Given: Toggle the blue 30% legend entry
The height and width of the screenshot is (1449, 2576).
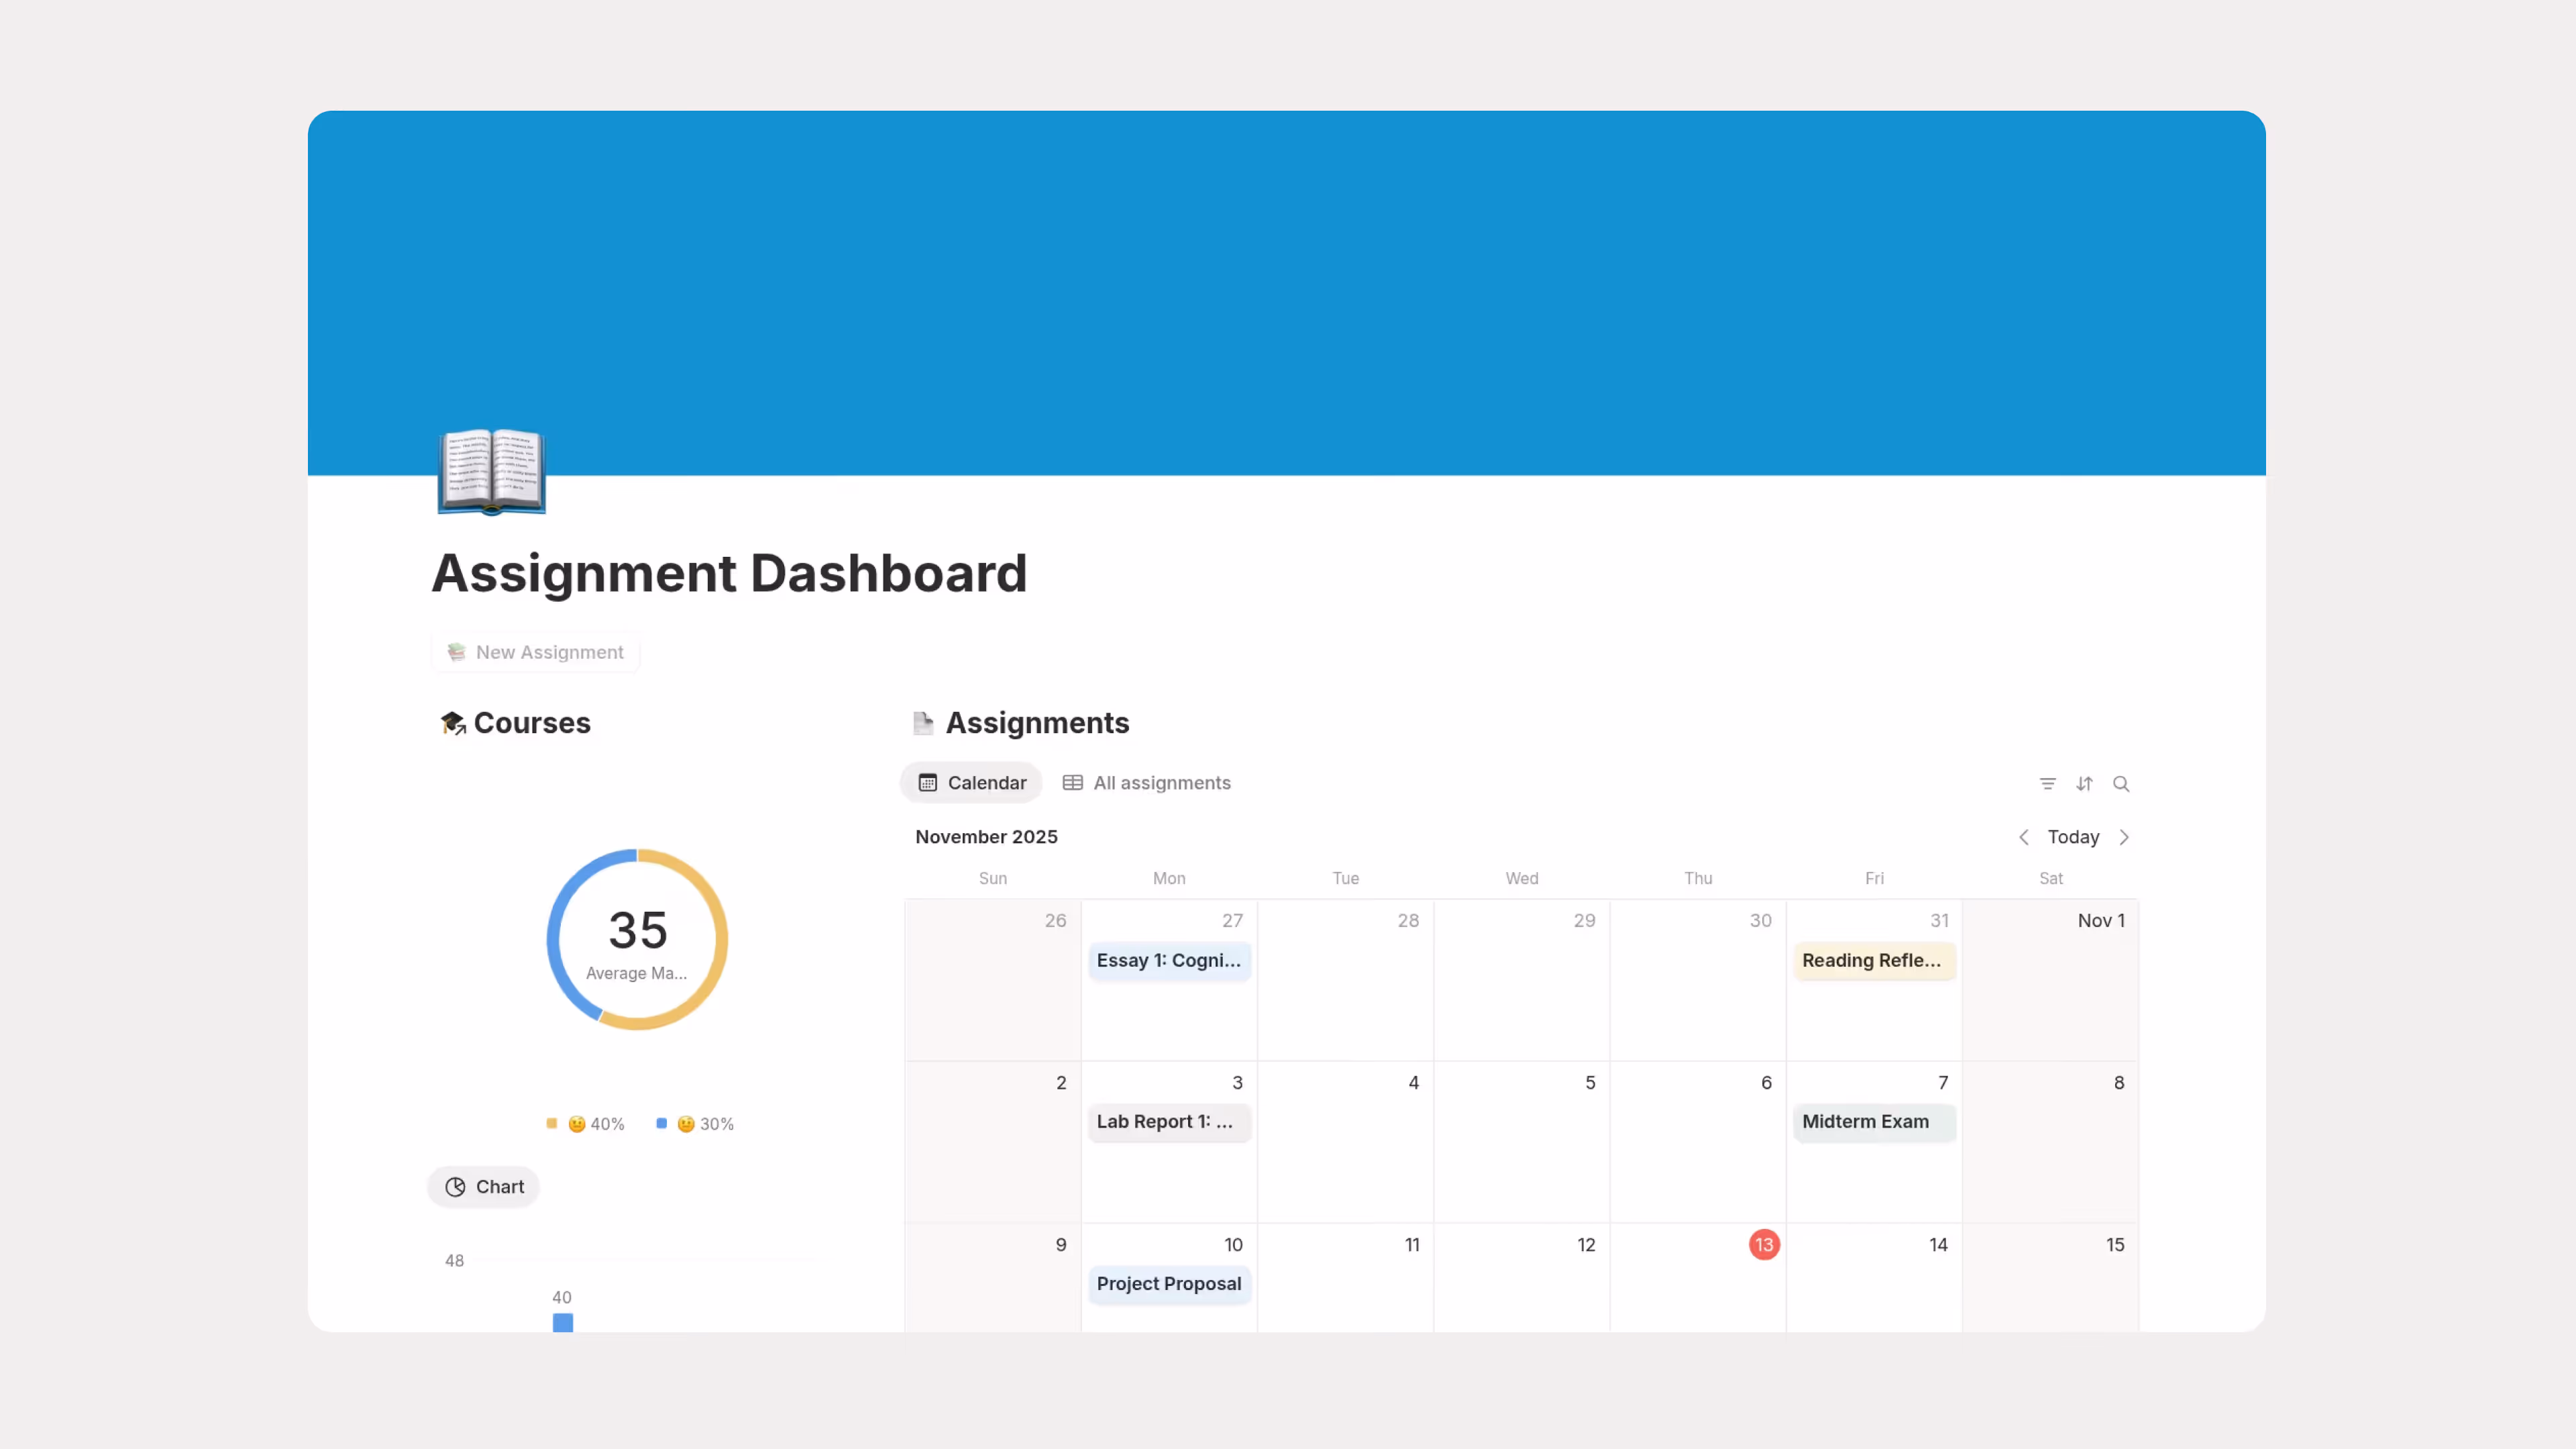Looking at the screenshot, I should click(x=694, y=1123).
